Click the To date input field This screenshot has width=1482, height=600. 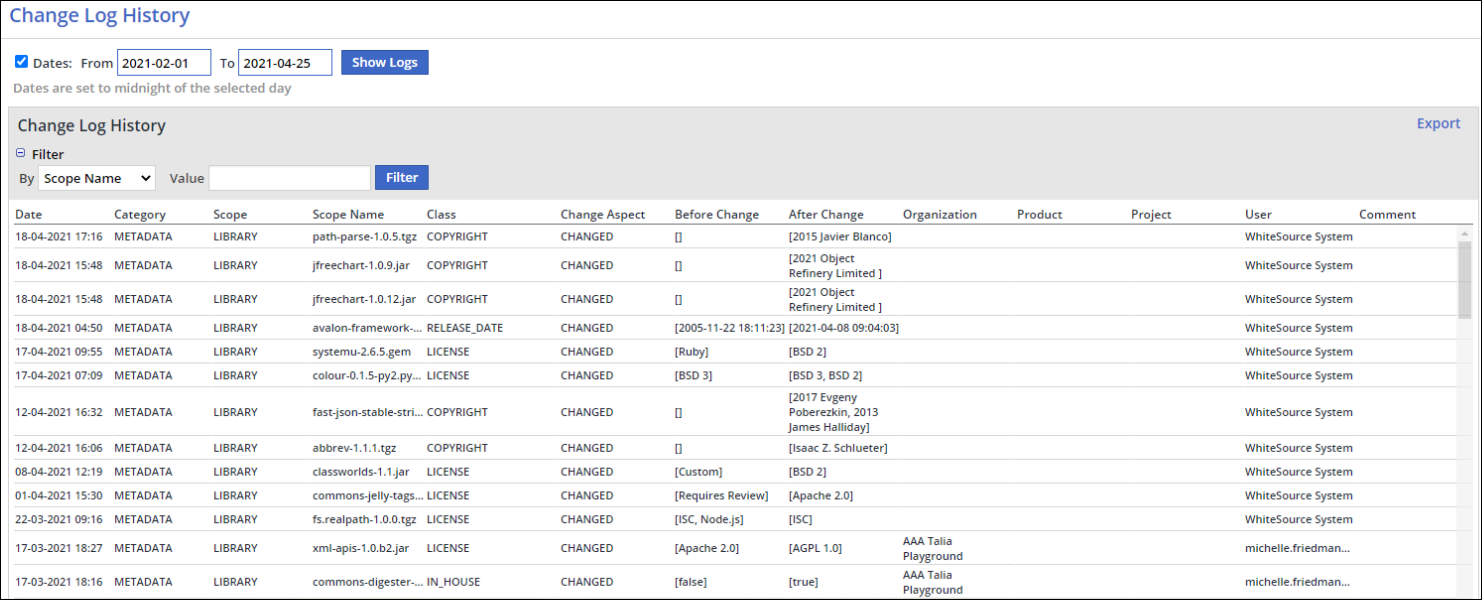284,63
